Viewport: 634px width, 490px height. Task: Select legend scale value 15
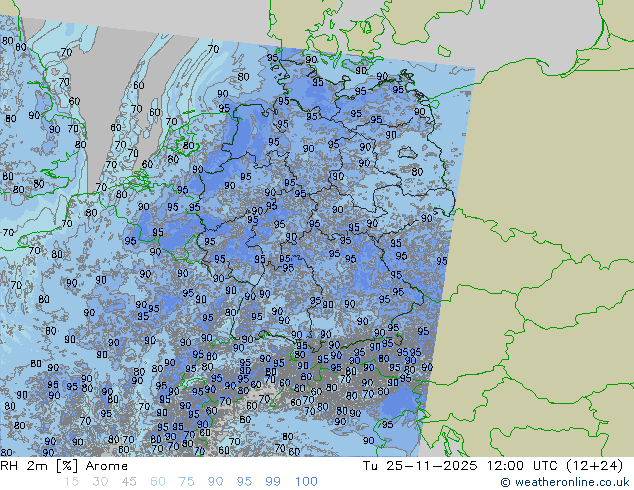coord(71,482)
